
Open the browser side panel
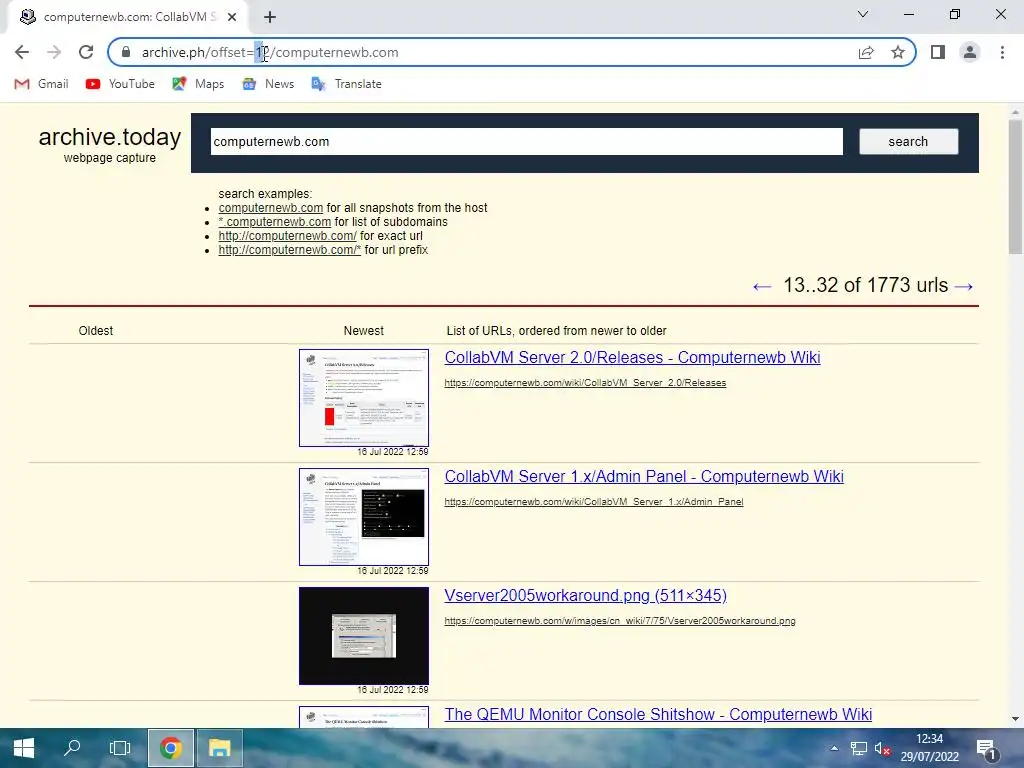[938, 52]
